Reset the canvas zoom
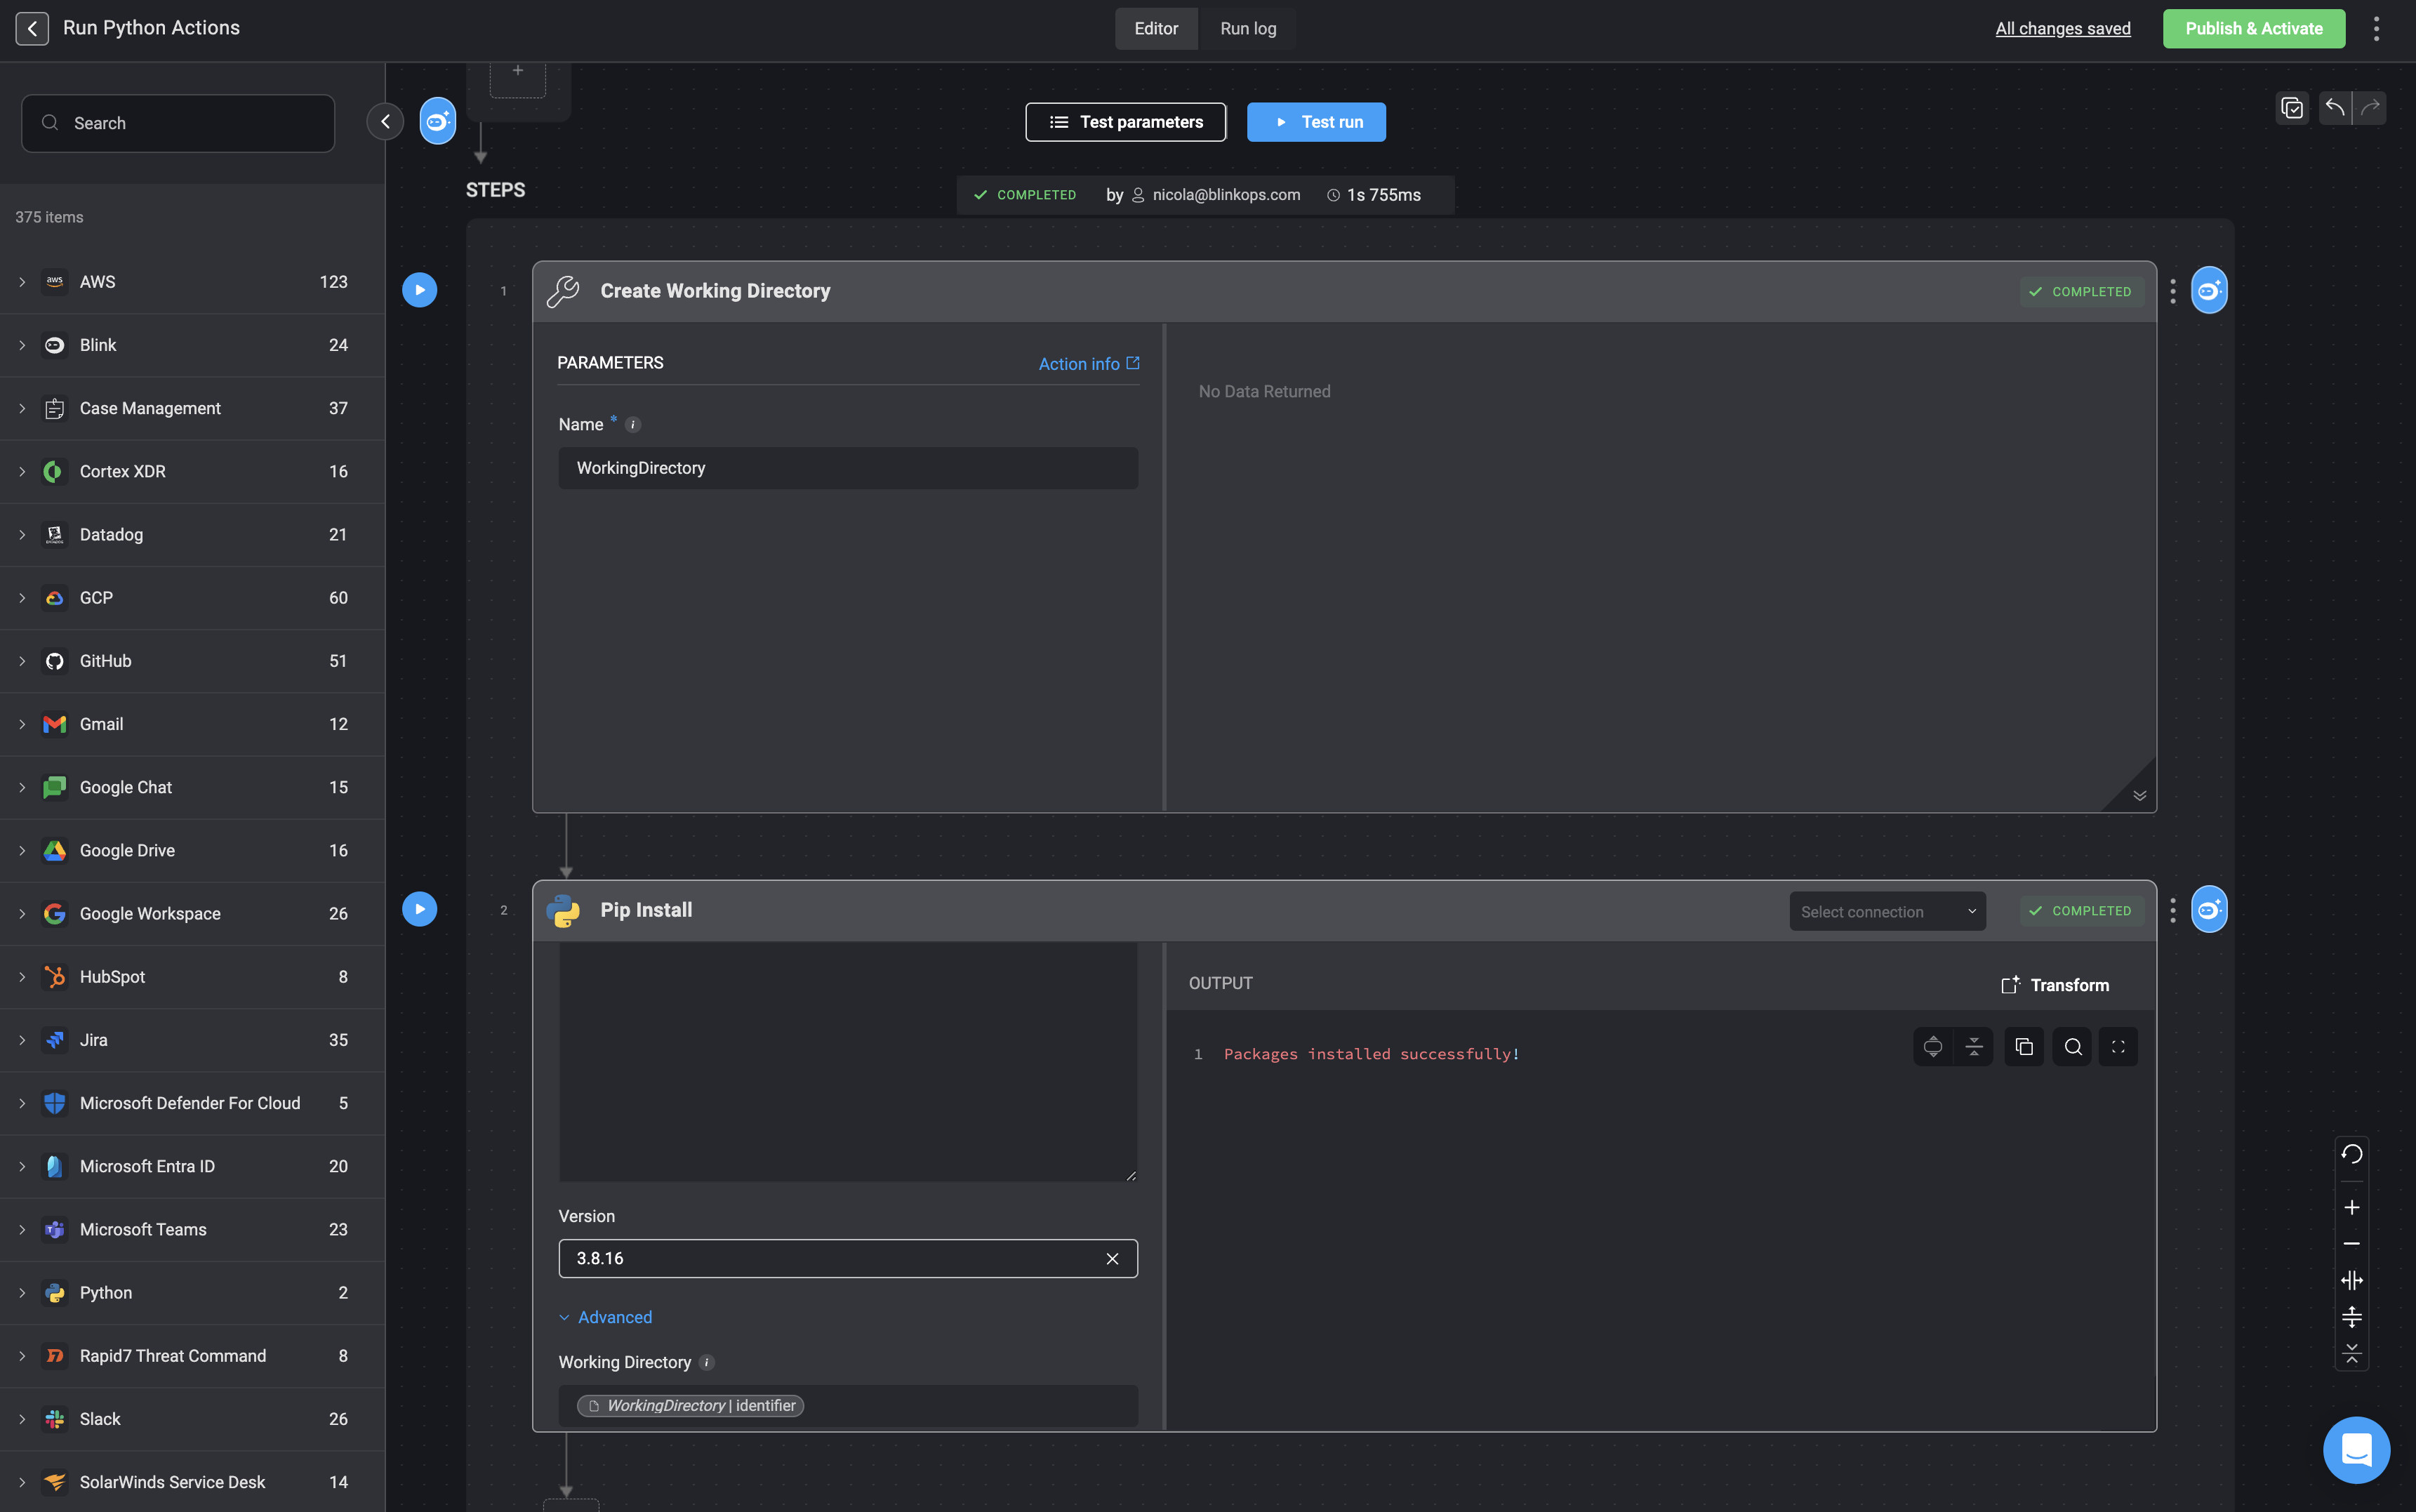Viewport: 2416px width, 1512px height. click(2351, 1154)
